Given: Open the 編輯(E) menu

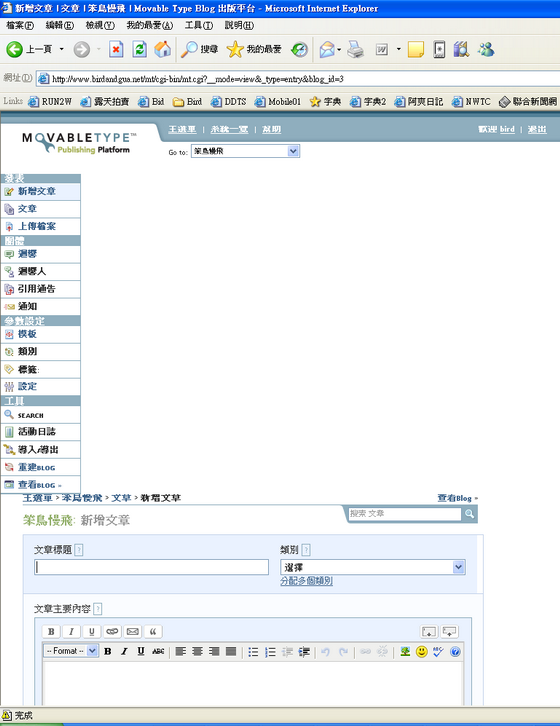Looking at the screenshot, I should click(60, 25).
